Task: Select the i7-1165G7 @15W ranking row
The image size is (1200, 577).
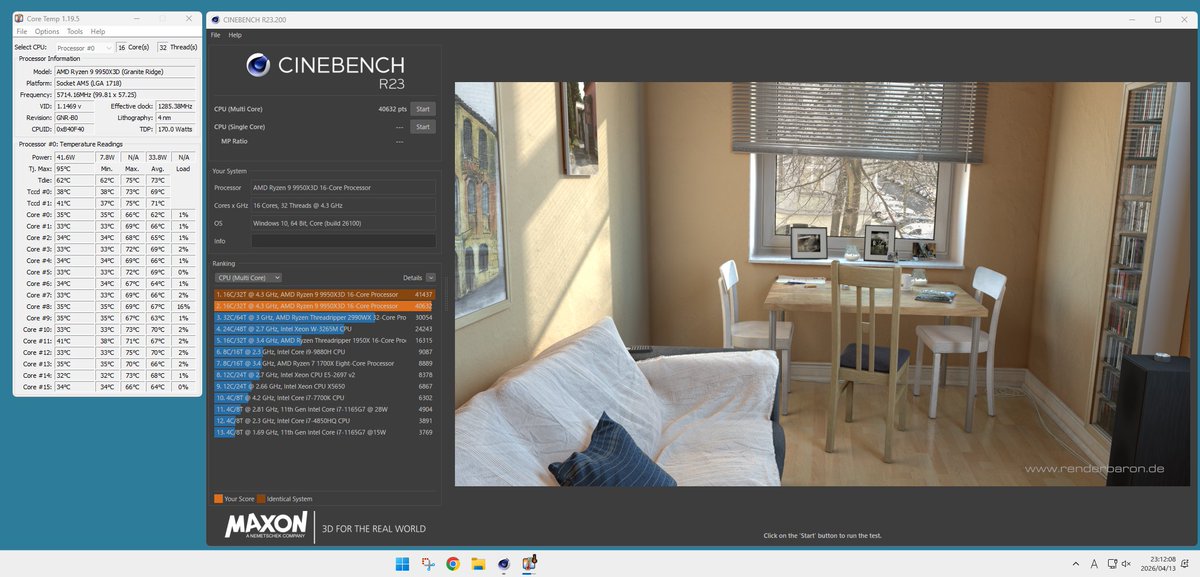Action: point(325,432)
